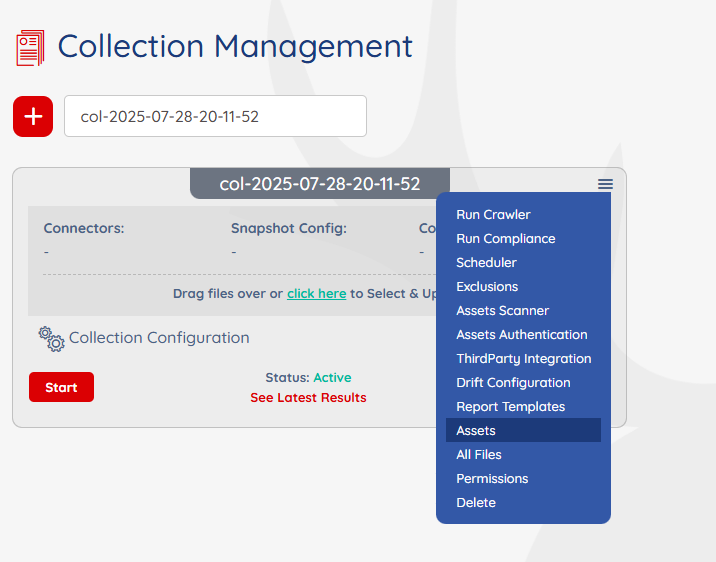Click the col-2025-07-28-20-11-52 card title tab

(320, 184)
